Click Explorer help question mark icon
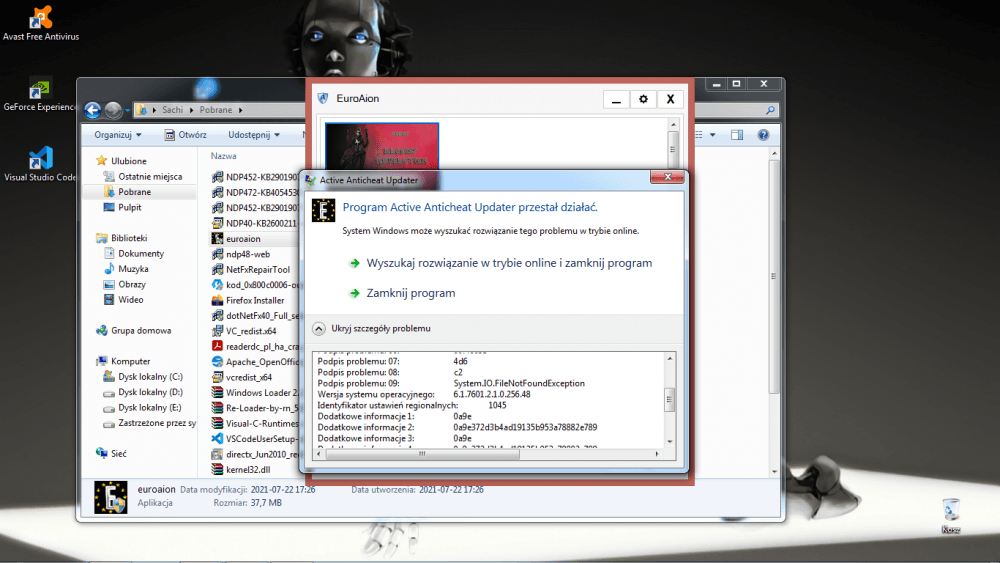 [x=763, y=135]
